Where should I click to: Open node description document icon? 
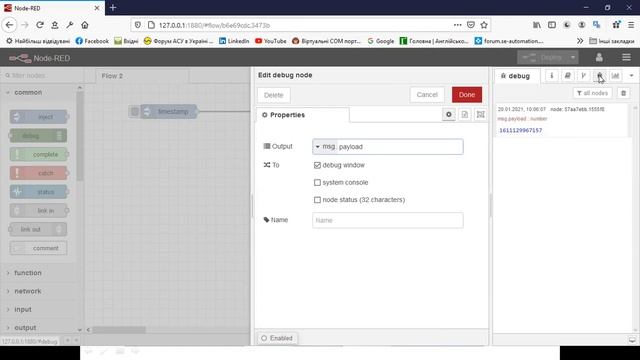pos(464,115)
